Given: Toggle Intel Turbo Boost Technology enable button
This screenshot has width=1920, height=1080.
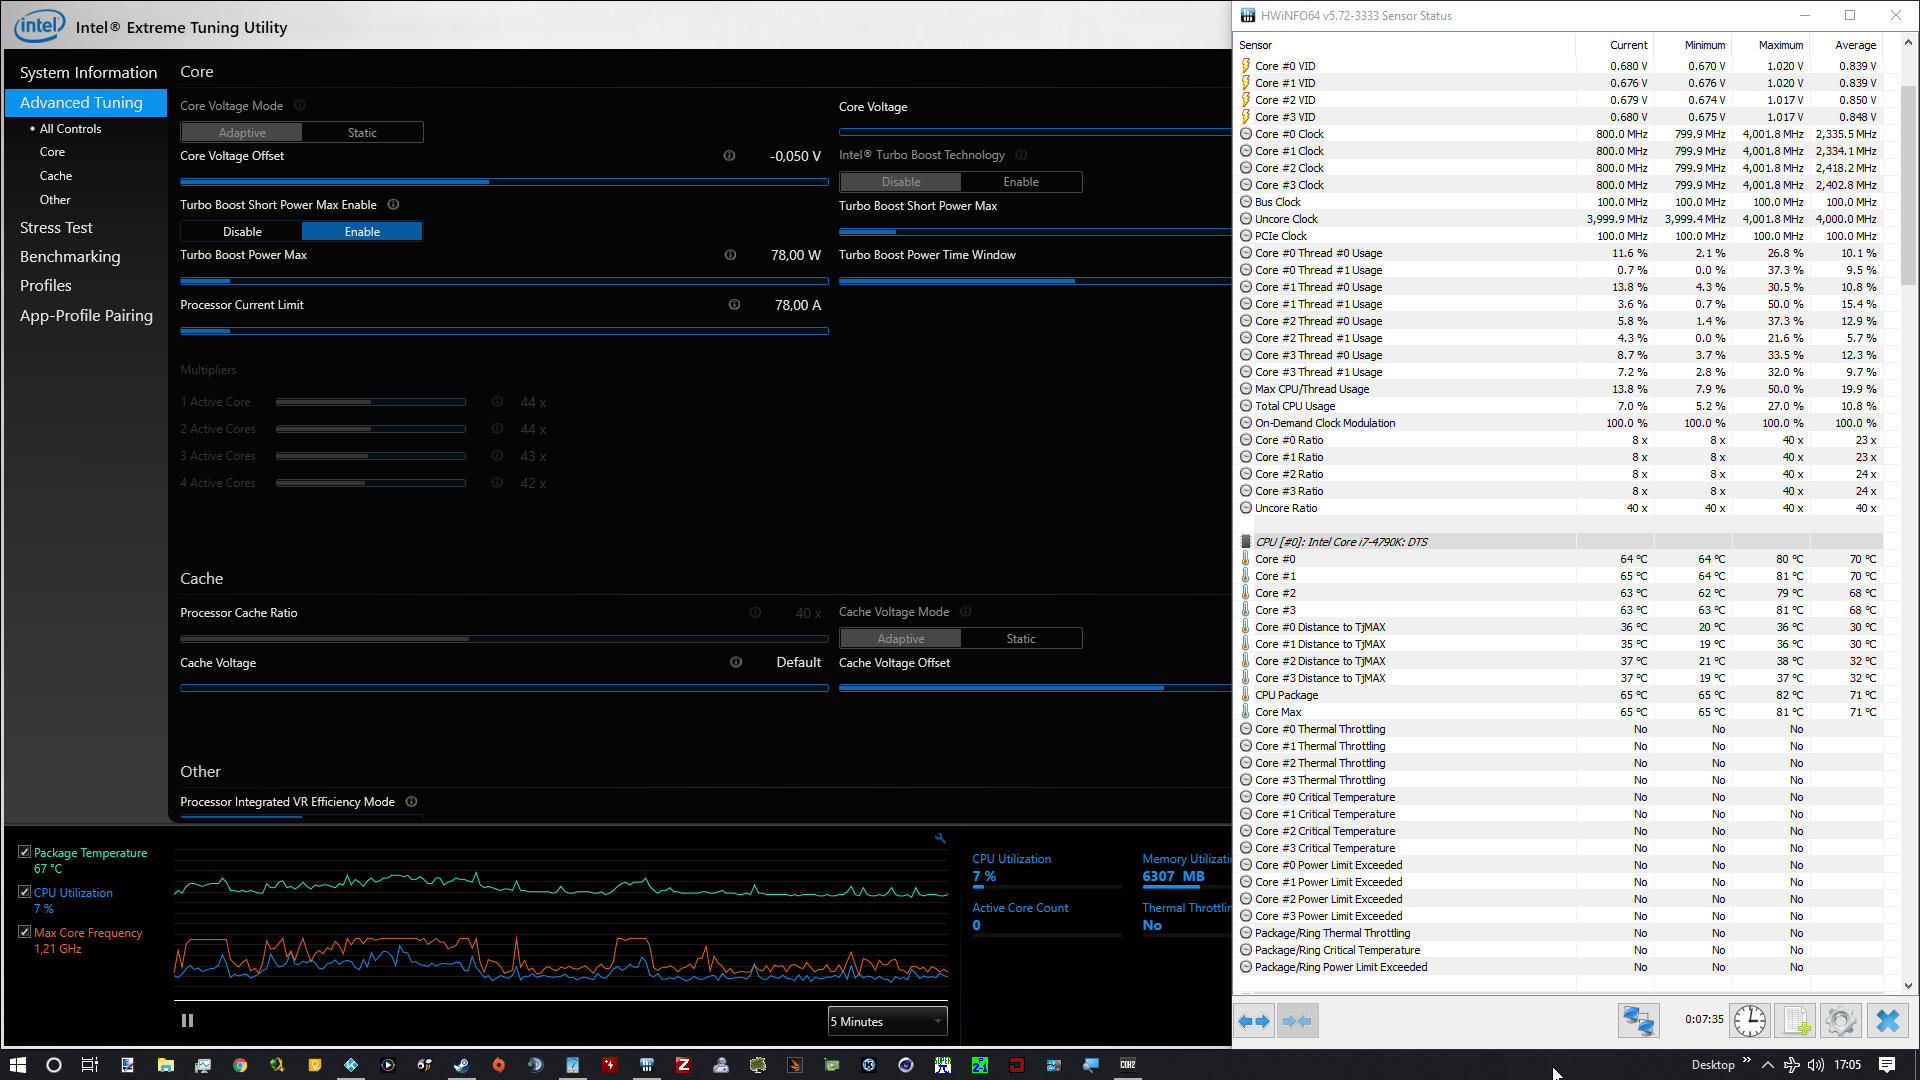Looking at the screenshot, I should tap(1022, 181).
